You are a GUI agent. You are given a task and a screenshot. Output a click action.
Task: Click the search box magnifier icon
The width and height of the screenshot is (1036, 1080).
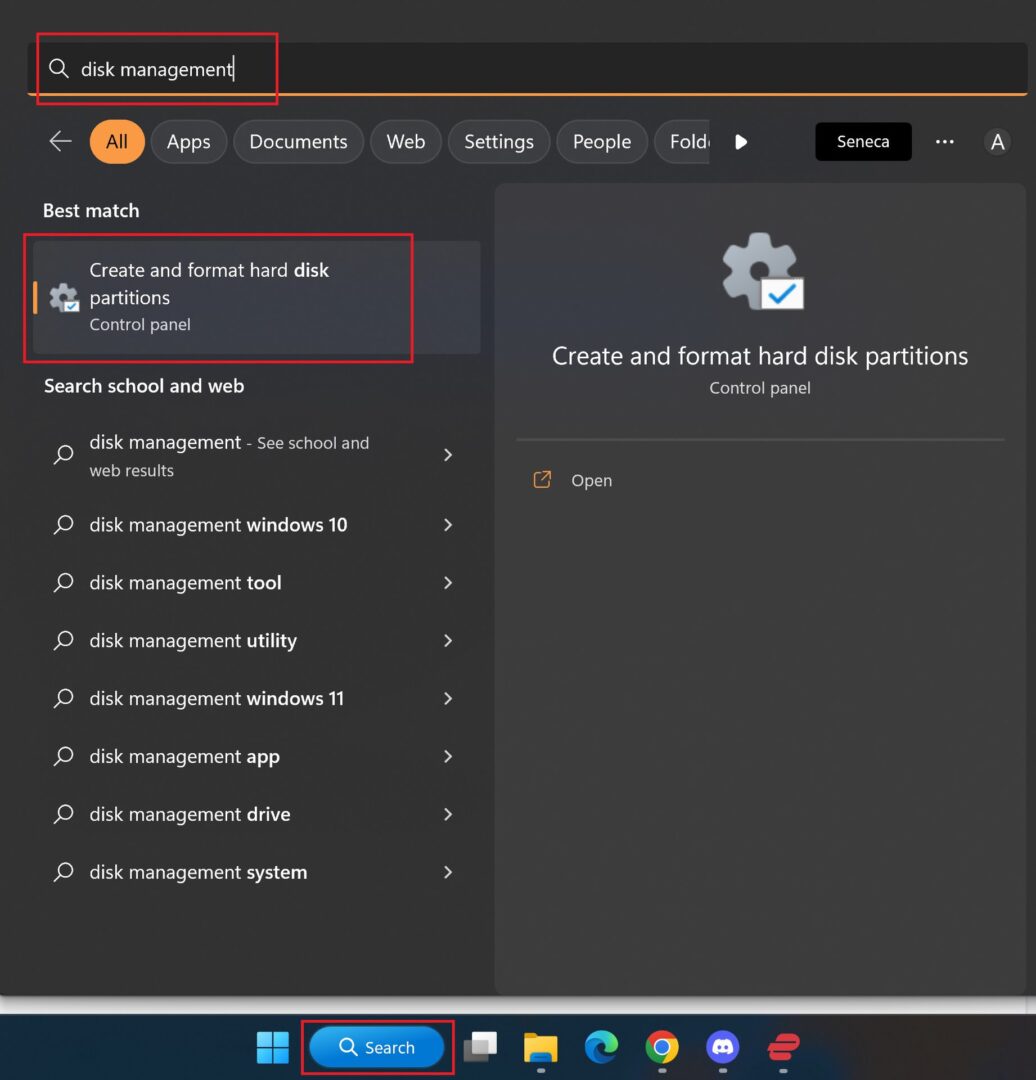[59, 68]
